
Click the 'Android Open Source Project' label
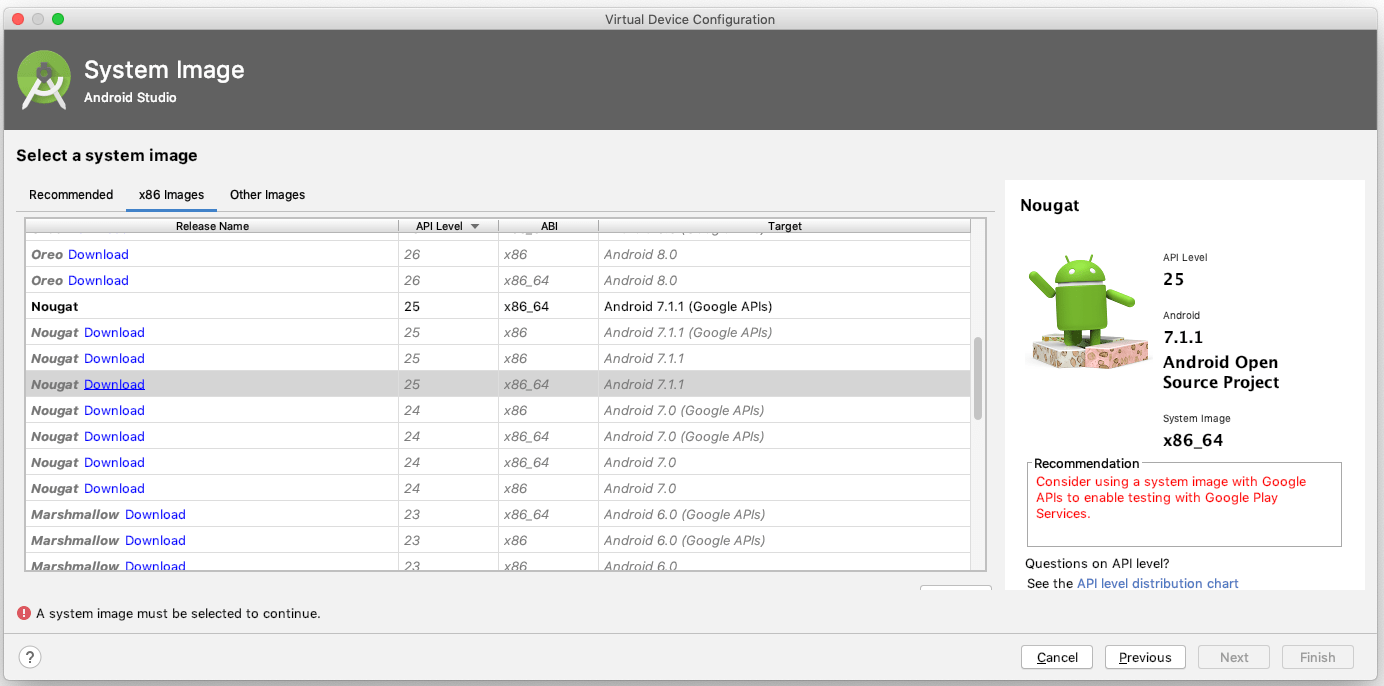(1220, 372)
